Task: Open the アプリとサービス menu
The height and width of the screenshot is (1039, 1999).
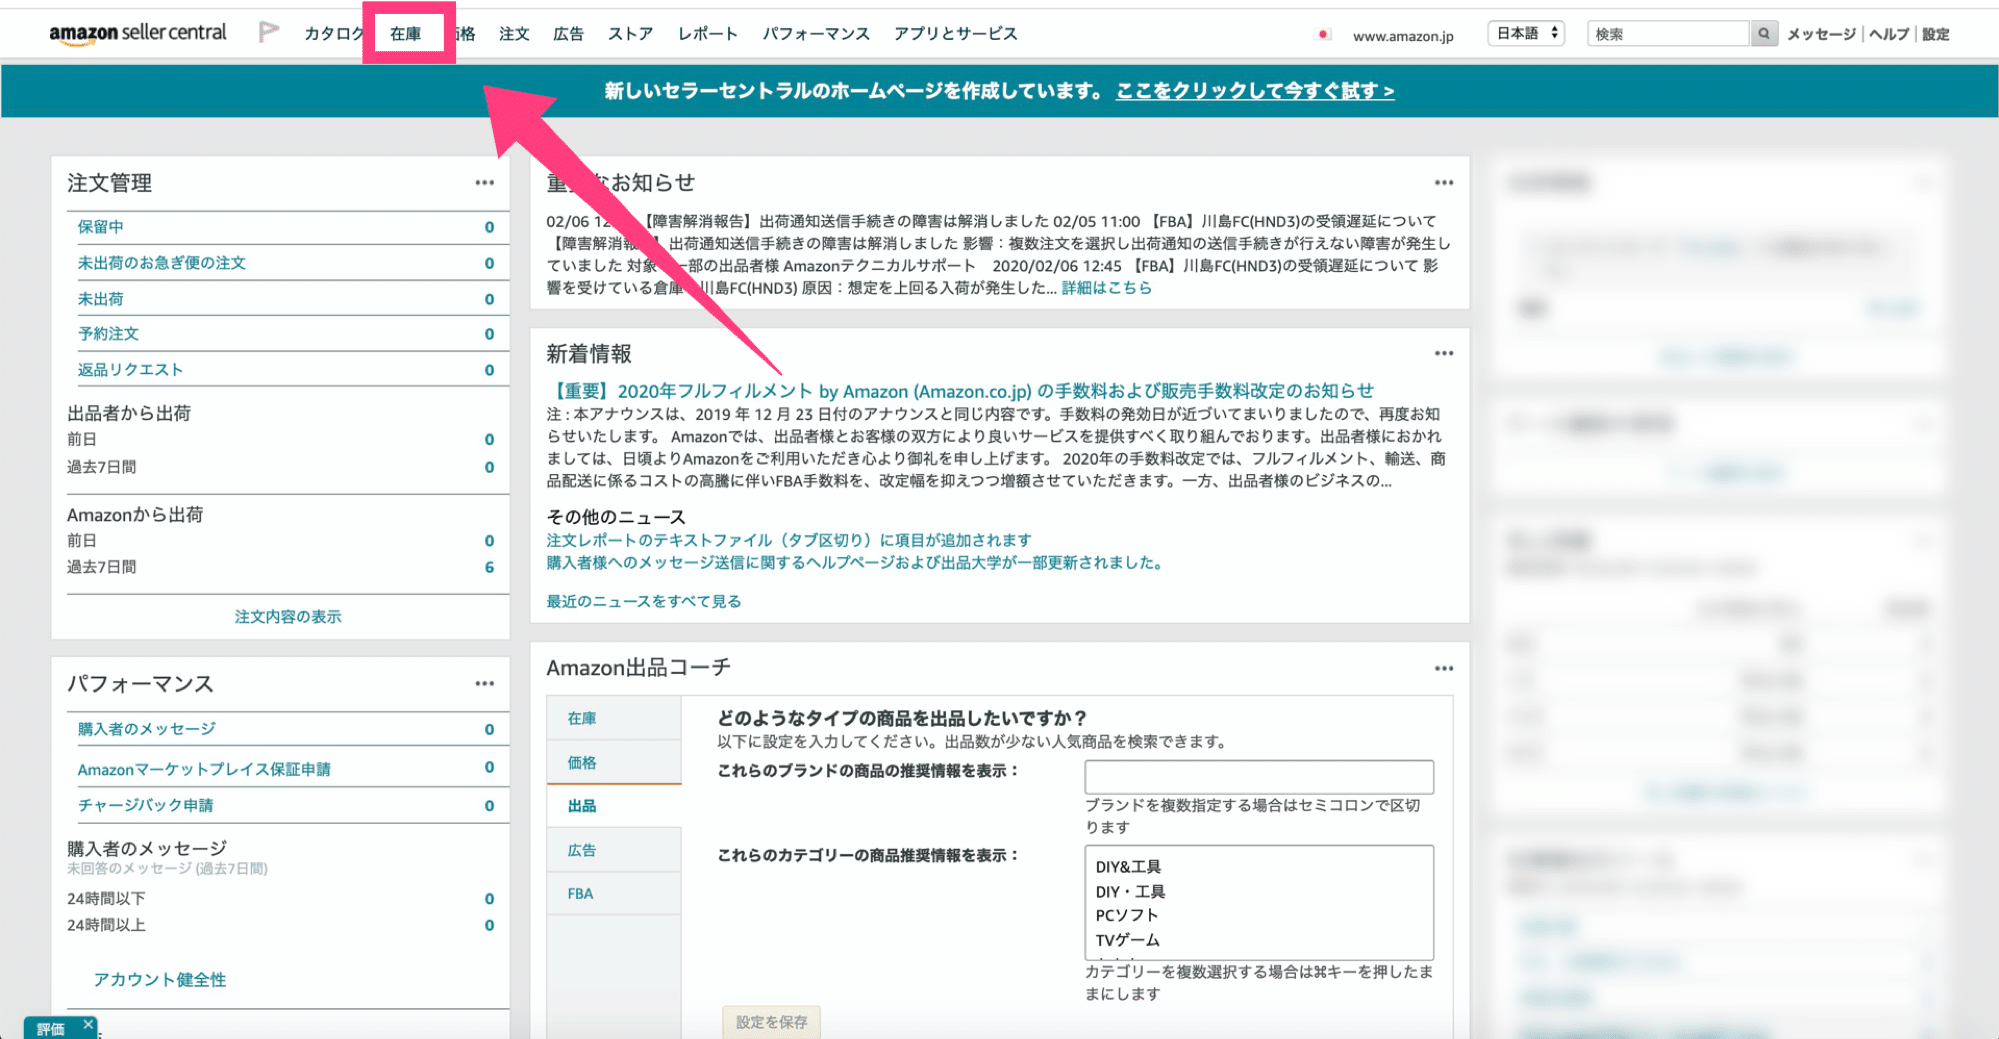Action: coord(955,34)
